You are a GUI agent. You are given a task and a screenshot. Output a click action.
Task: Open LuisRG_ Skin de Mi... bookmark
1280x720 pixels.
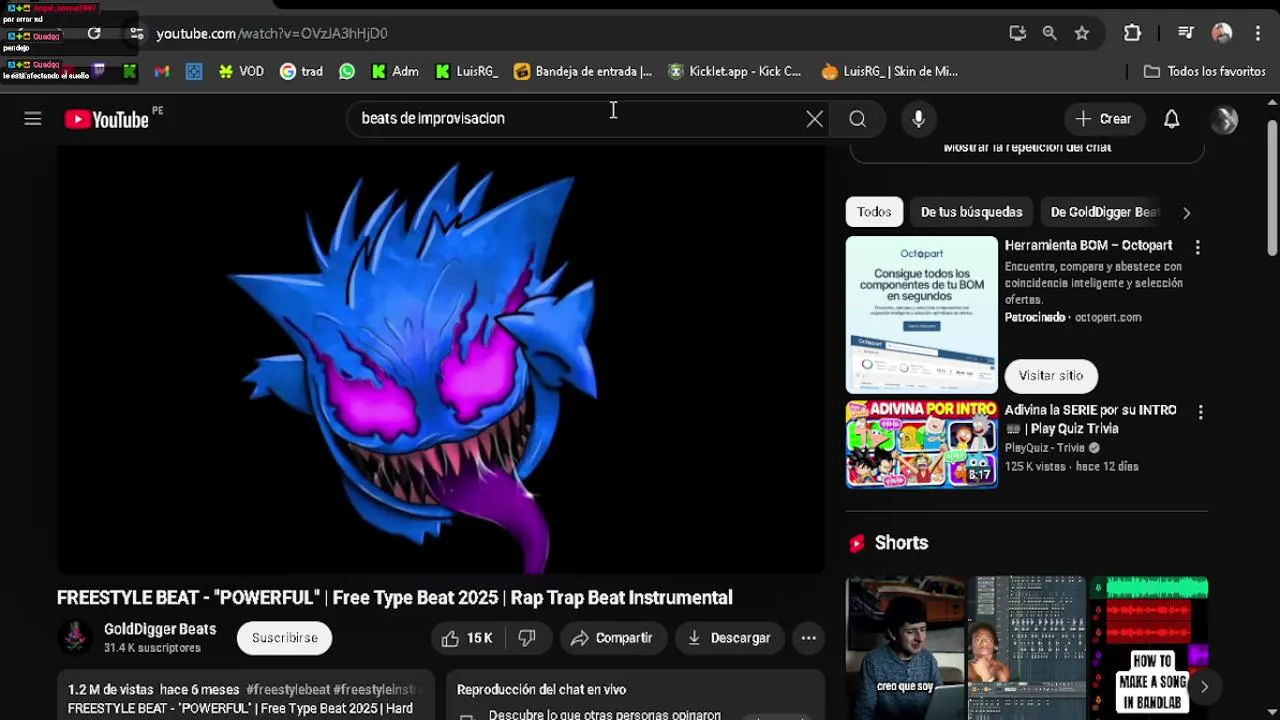(x=890, y=71)
